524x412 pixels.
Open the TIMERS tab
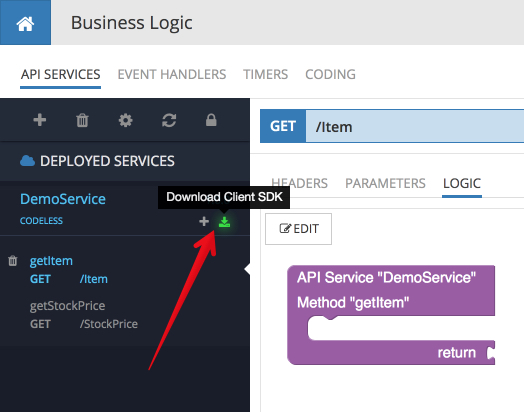(x=265, y=74)
